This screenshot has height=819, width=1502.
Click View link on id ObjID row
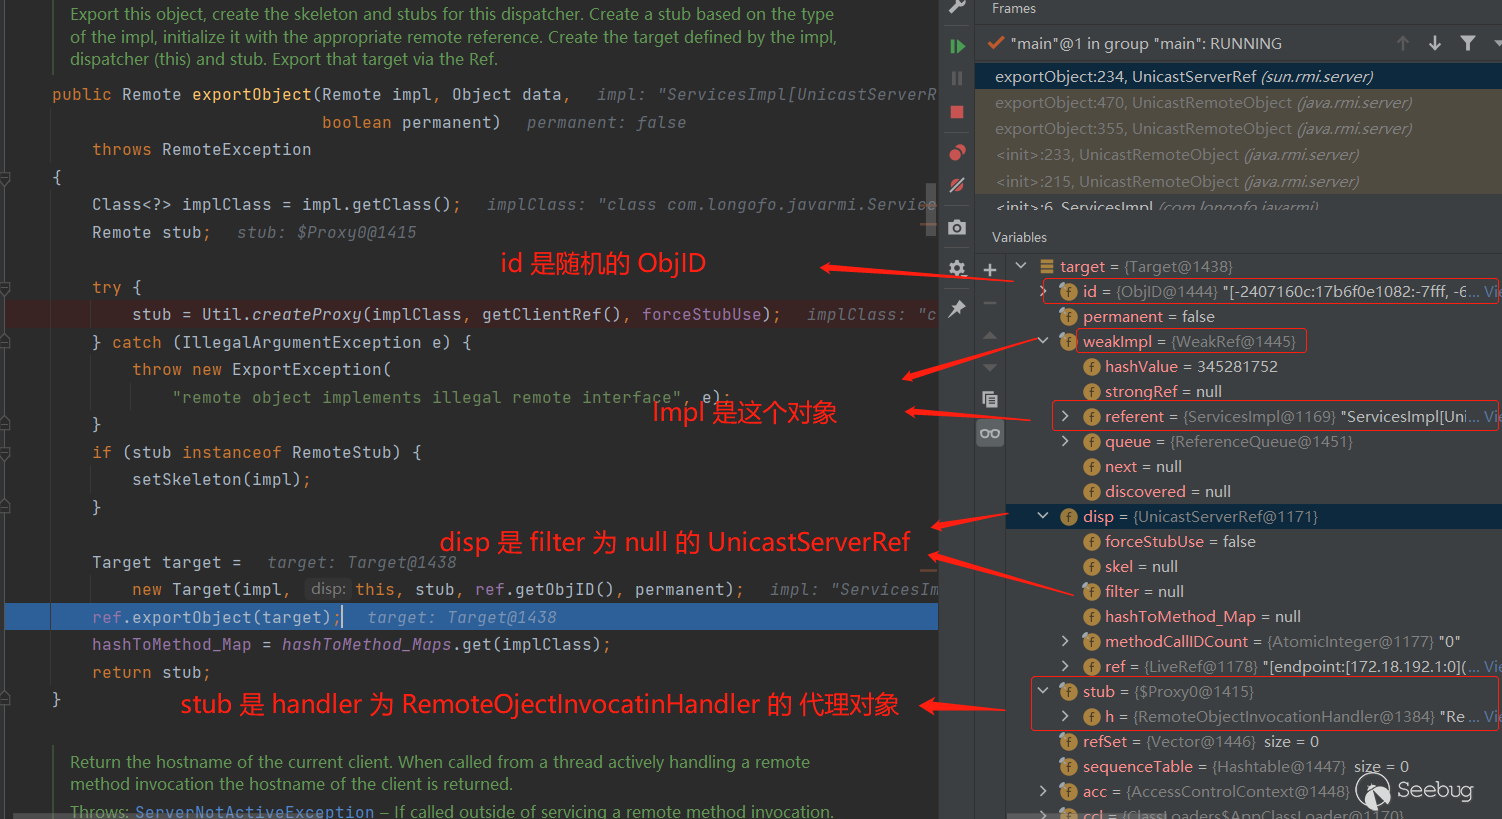pos(1492,291)
